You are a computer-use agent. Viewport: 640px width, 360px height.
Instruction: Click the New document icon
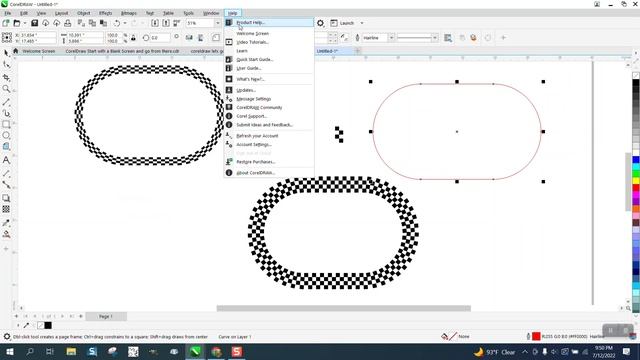click(x=6, y=23)
